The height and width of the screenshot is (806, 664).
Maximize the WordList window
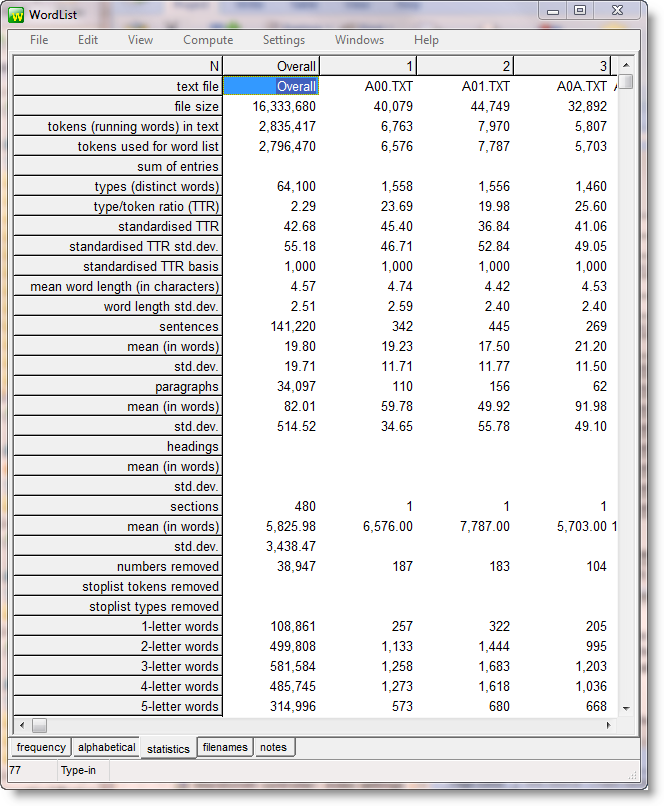[x=580, y=10]
